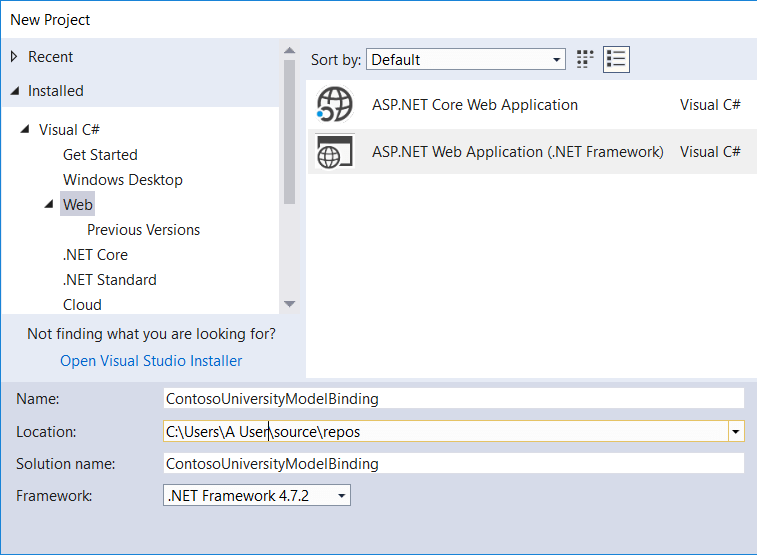
Task: Select Windows Desktop category
Action: click(x=122, y=180)
